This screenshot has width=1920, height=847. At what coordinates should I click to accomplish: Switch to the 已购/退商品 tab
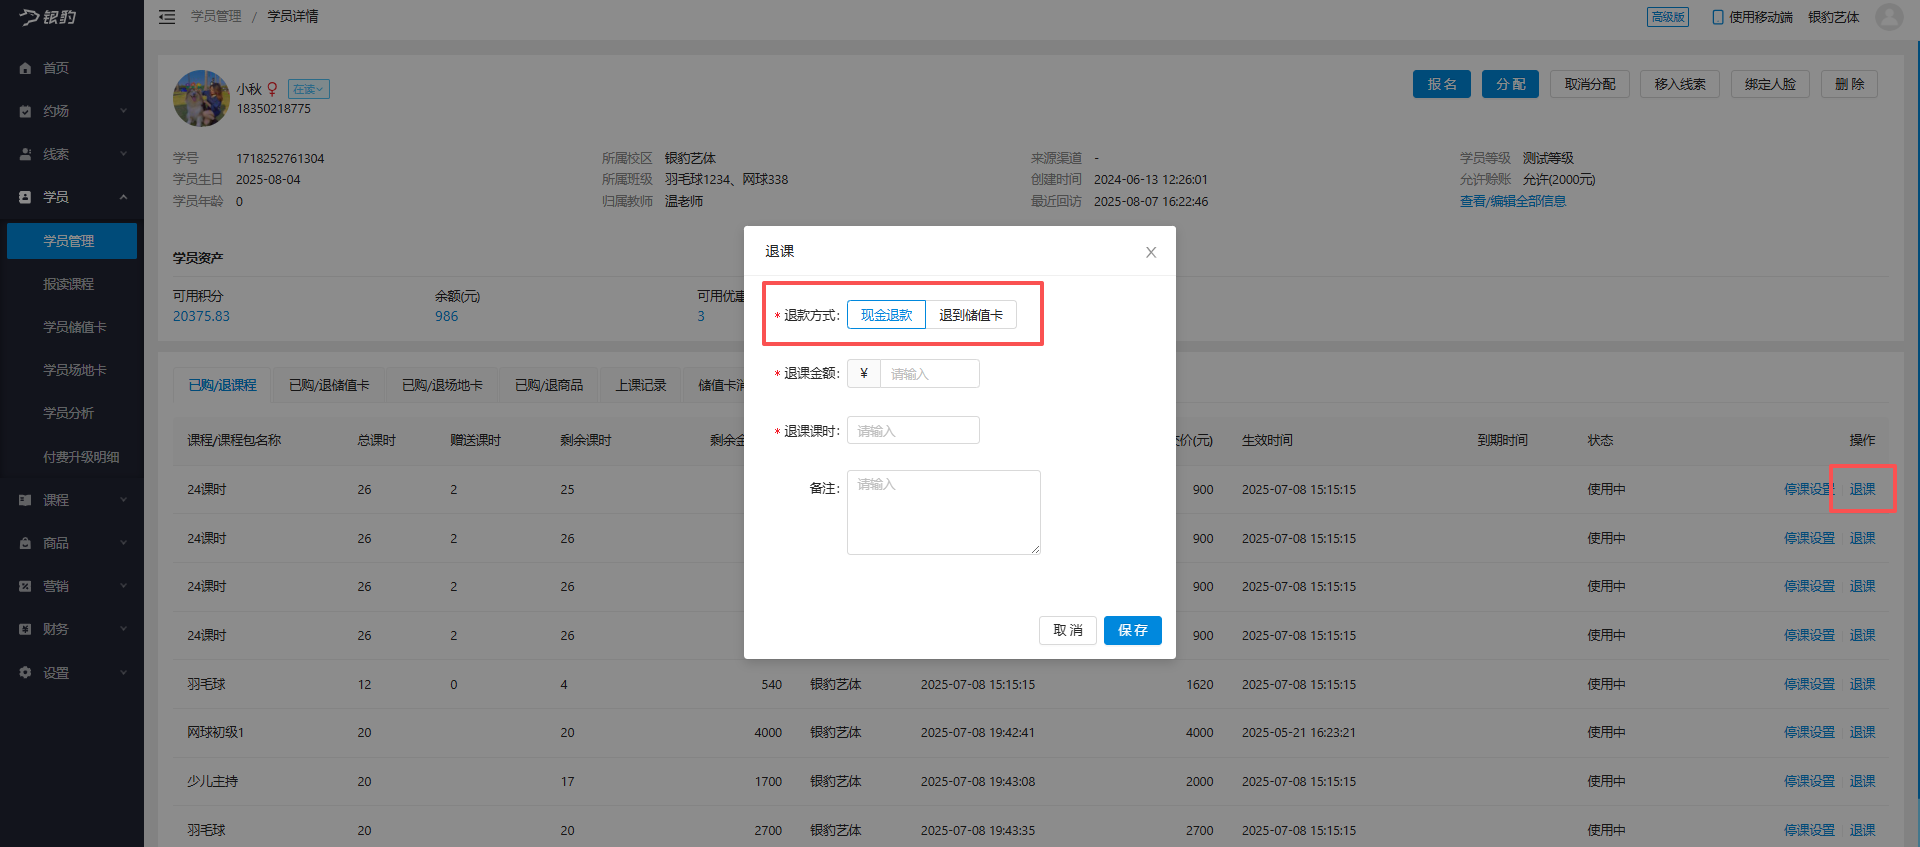(x=549, y=385)
